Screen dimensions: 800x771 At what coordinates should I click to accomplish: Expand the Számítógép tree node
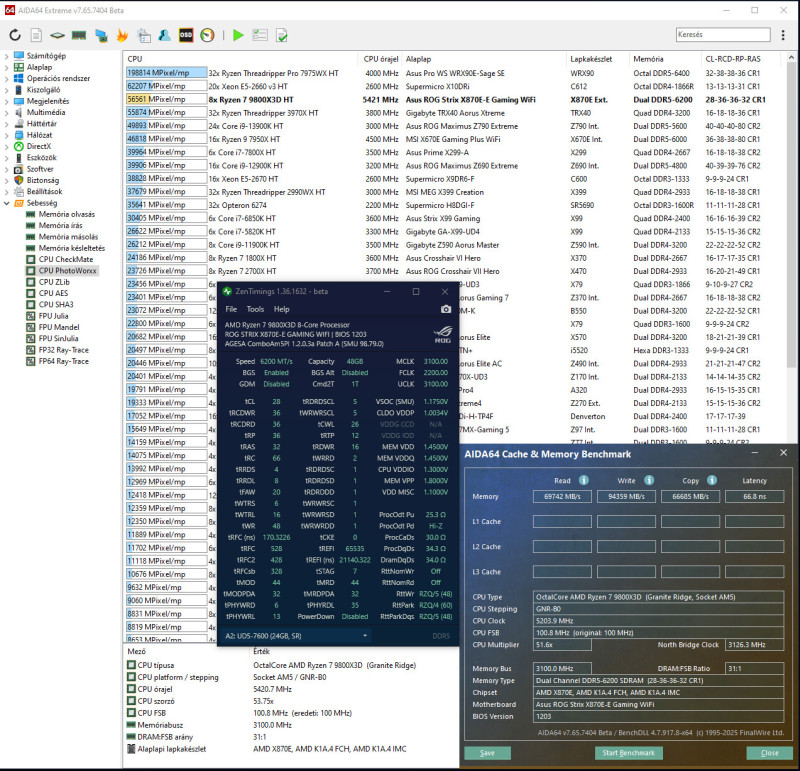click(8, 55)
